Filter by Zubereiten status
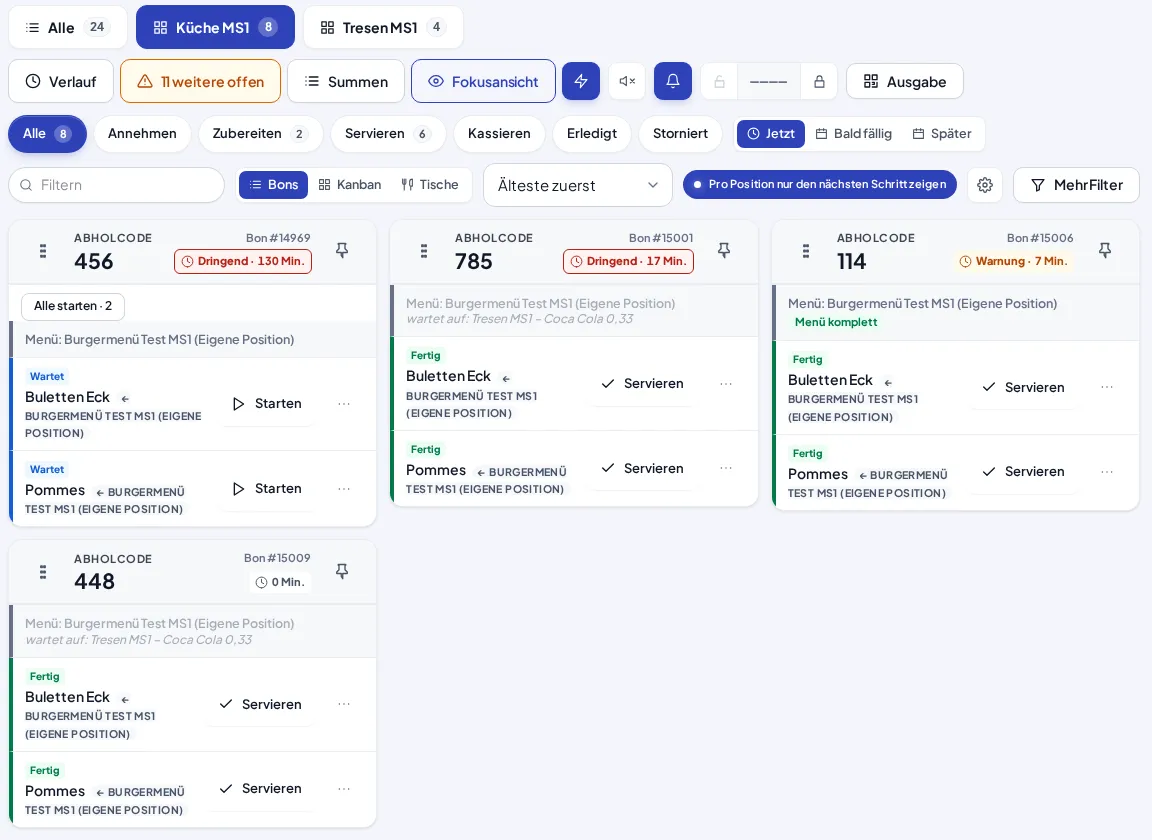 point(260,134)
